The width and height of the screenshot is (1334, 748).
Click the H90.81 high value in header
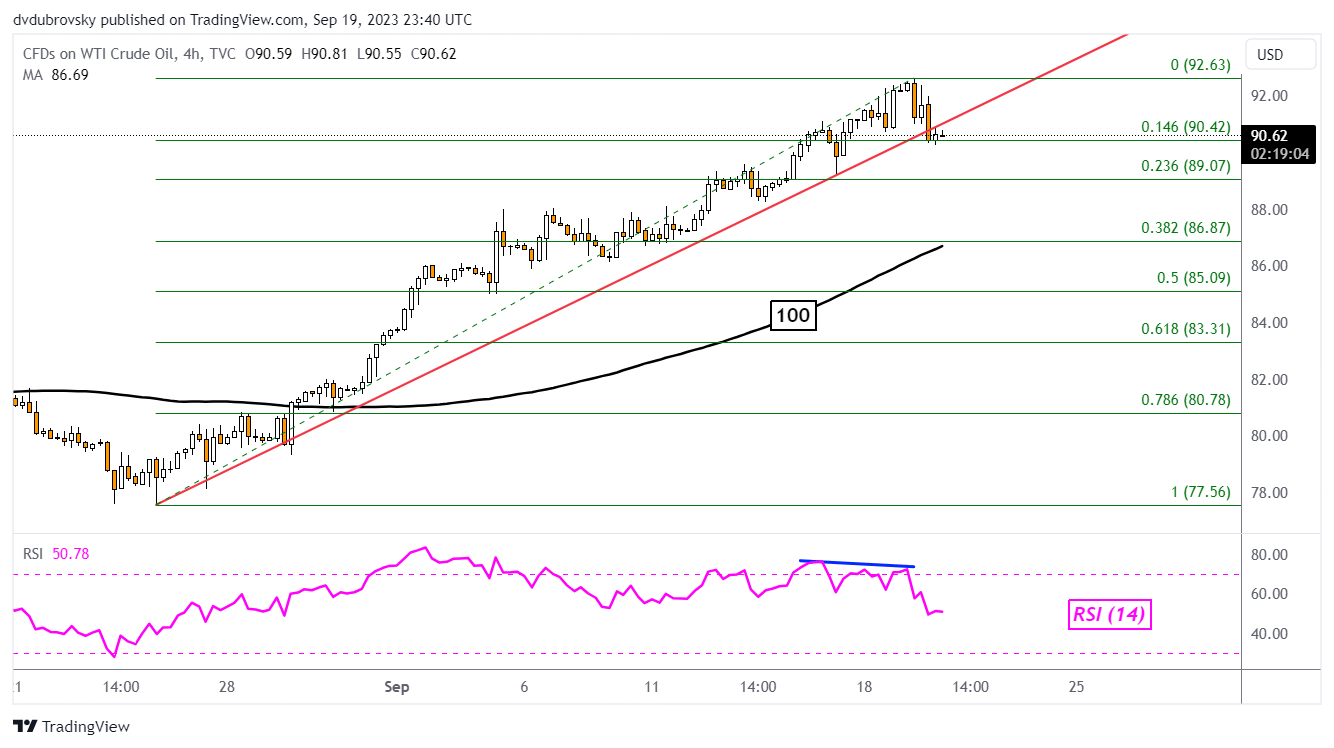(324, 54)
